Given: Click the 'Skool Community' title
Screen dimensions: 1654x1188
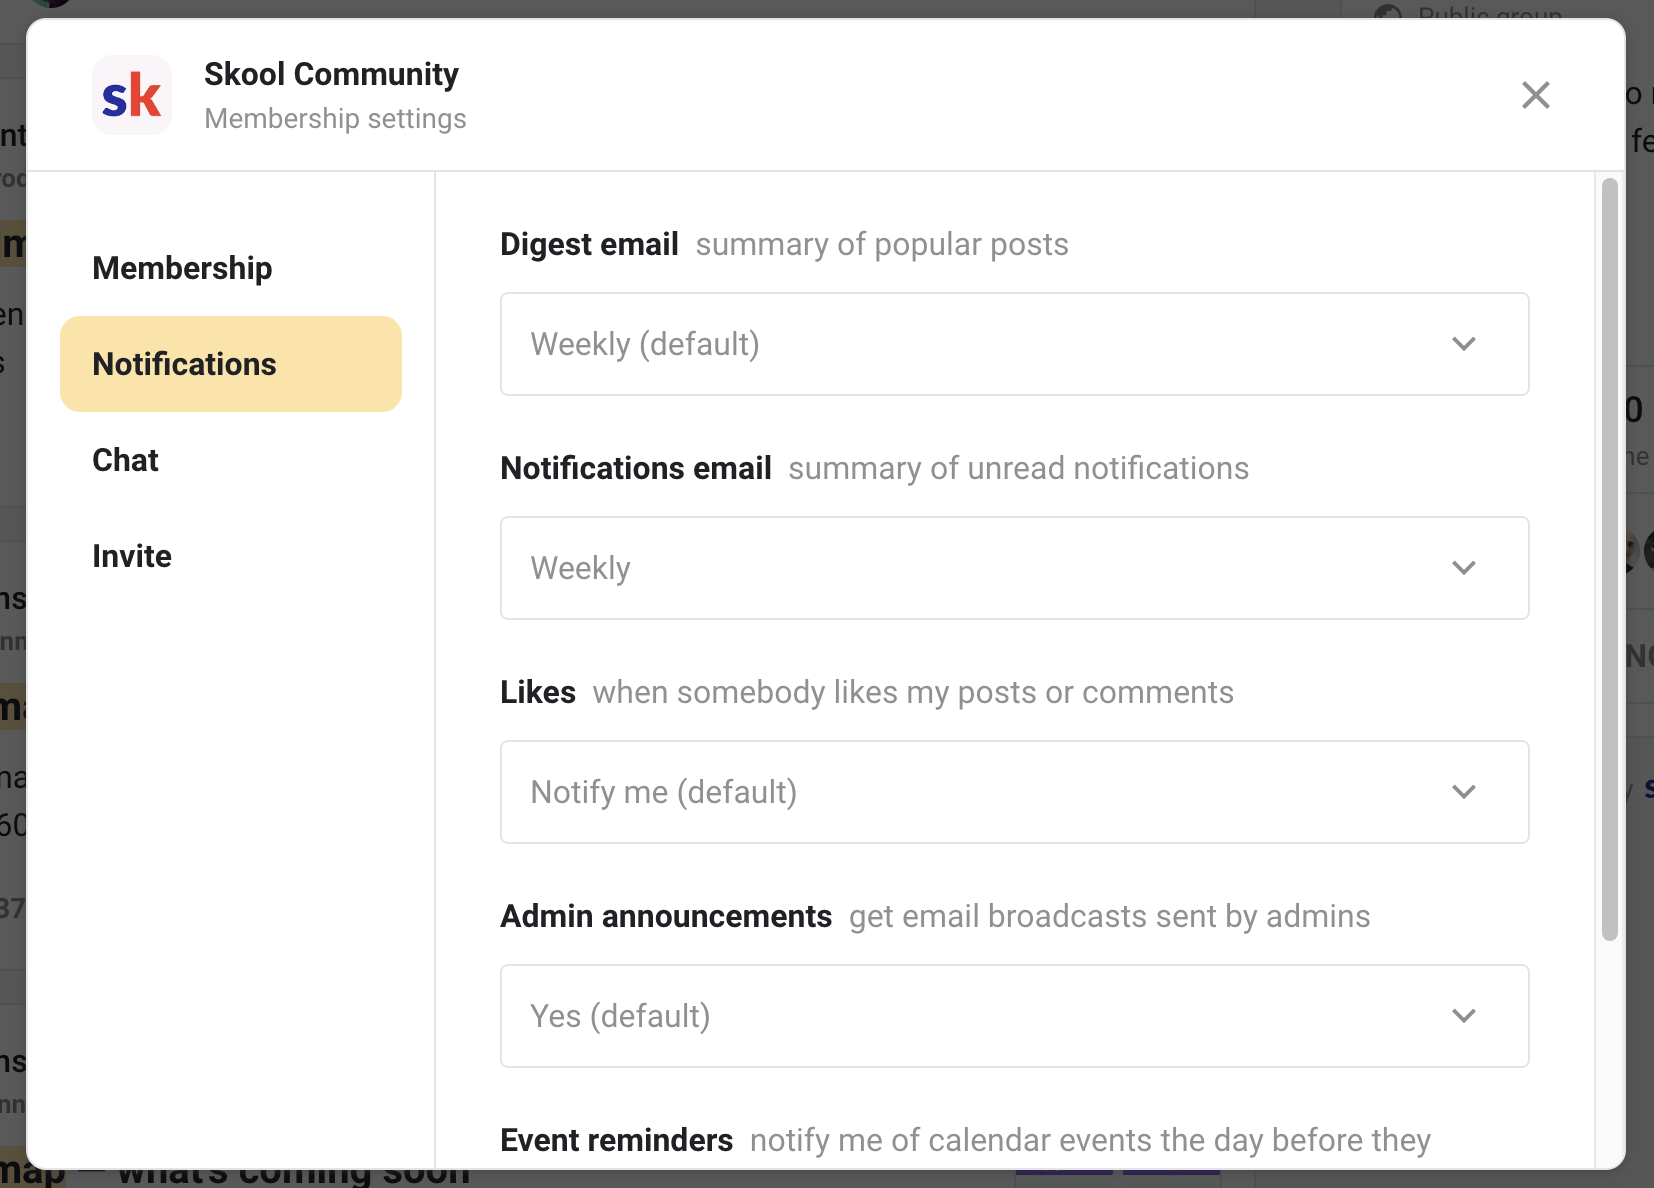Looking at the screenshot, I should (331, 74).
